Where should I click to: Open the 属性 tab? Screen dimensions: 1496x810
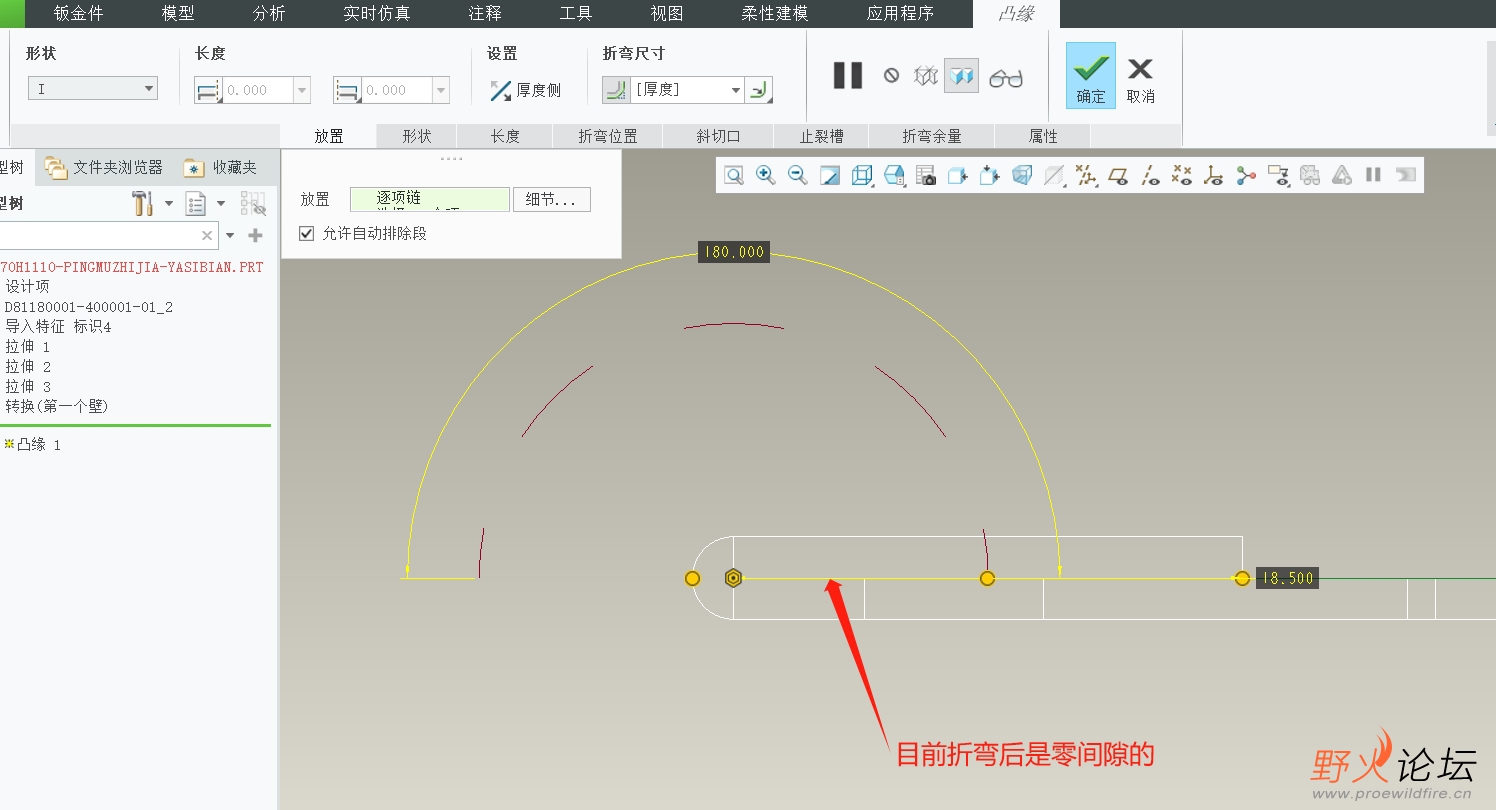1043,136
